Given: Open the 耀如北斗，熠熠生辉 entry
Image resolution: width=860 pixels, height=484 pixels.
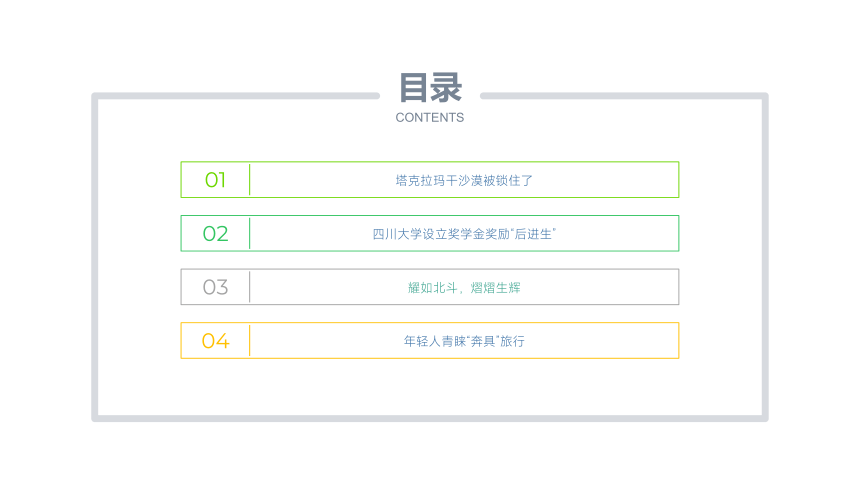Looking at the screenshot, I should [x=464, y=288].
